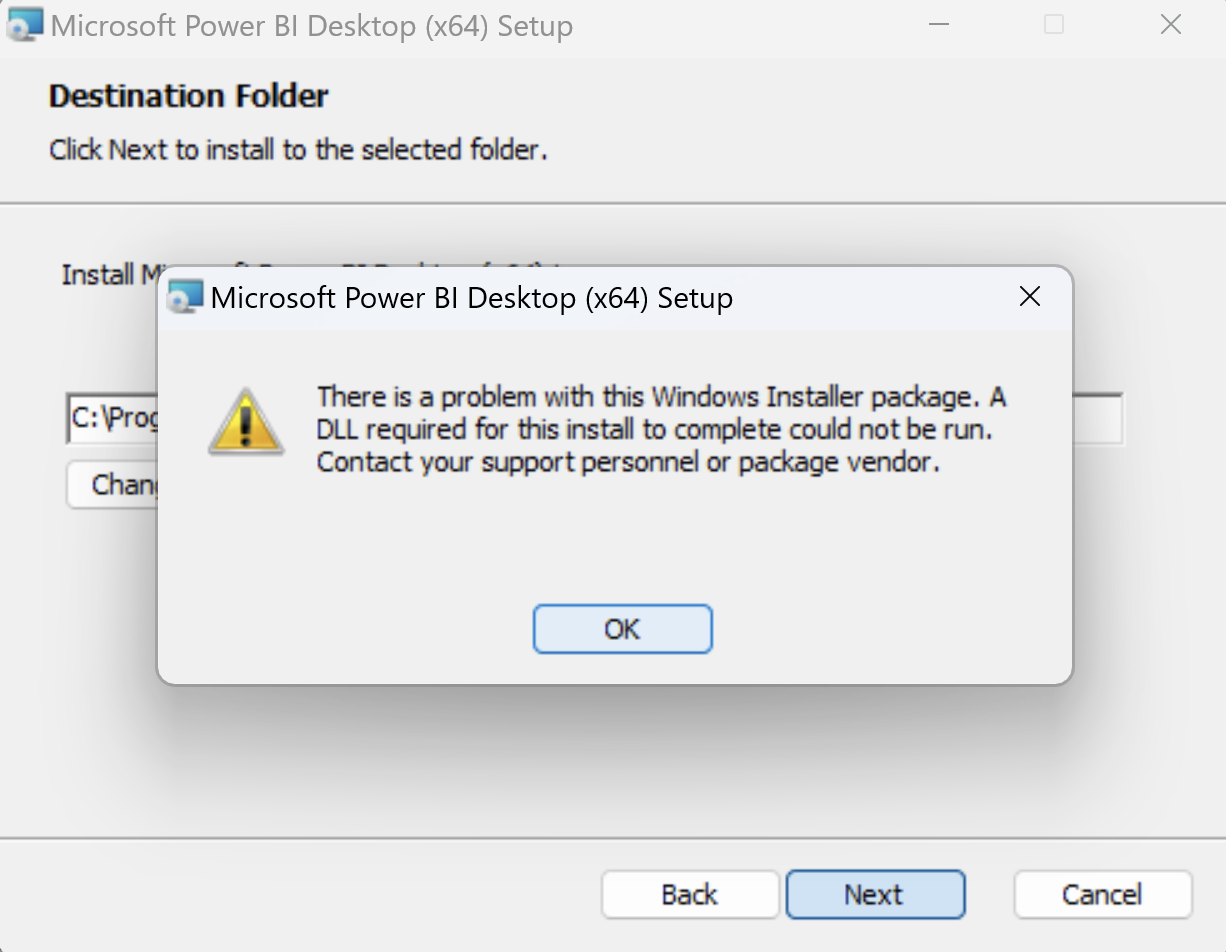This screenshot has height=952, width=1226.
Task: Close the main Setup window
Action: tap(1170, 25)
